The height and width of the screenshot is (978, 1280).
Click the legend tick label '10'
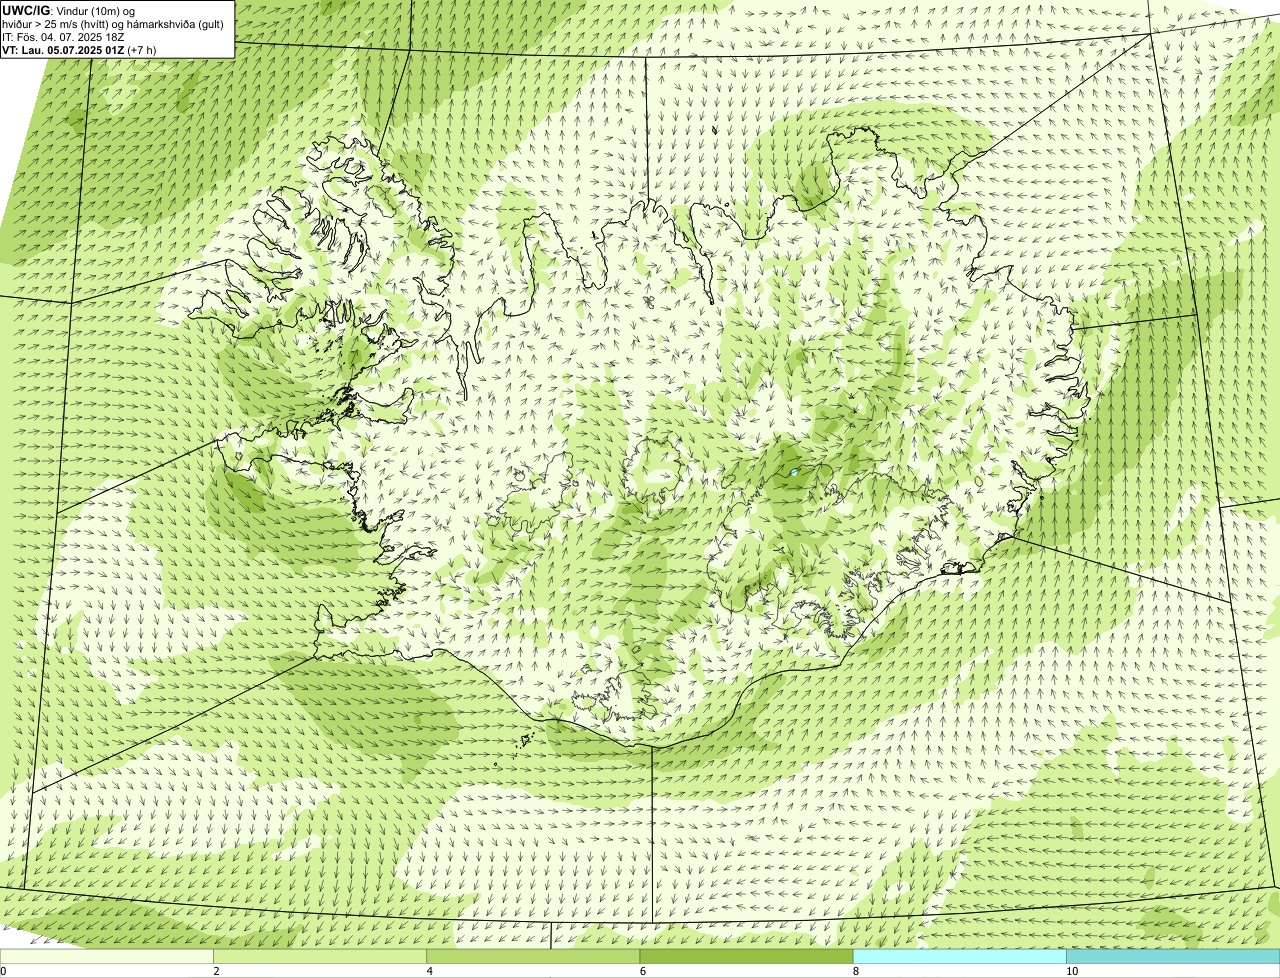(1072, 971)
